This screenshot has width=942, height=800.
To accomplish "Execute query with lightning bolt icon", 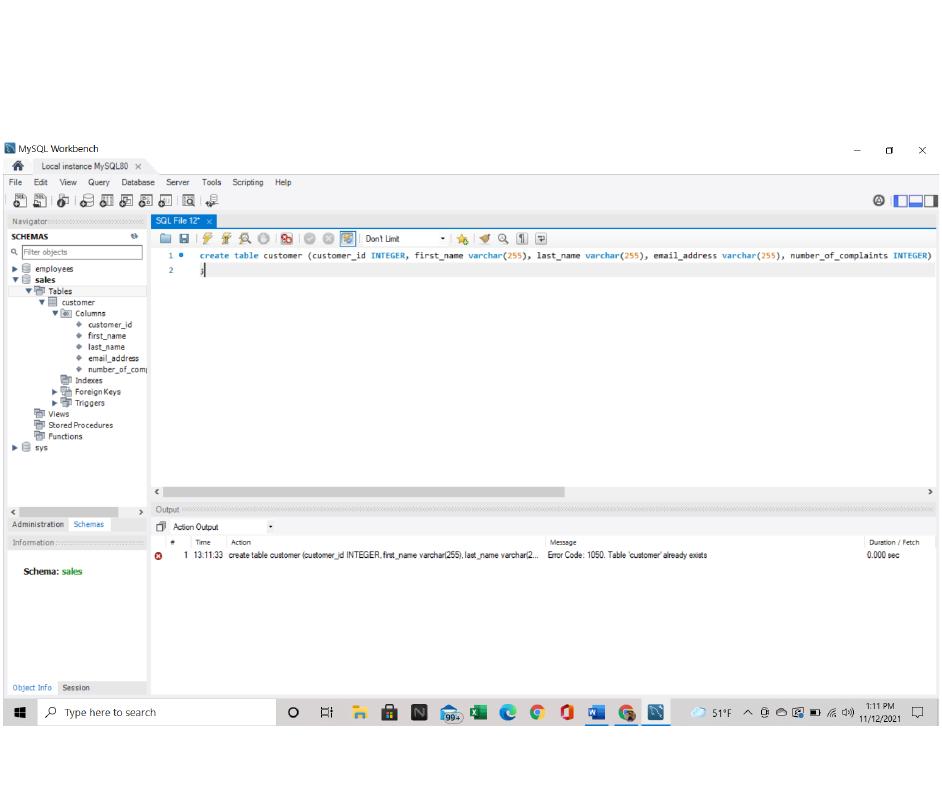I will pos(207,239).
